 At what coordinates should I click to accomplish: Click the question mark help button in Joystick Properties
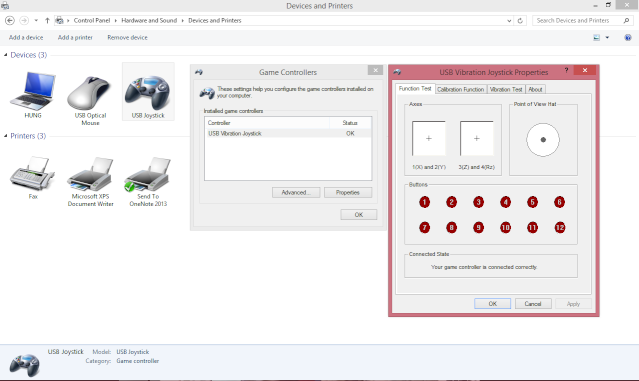(x=566, y=70)
